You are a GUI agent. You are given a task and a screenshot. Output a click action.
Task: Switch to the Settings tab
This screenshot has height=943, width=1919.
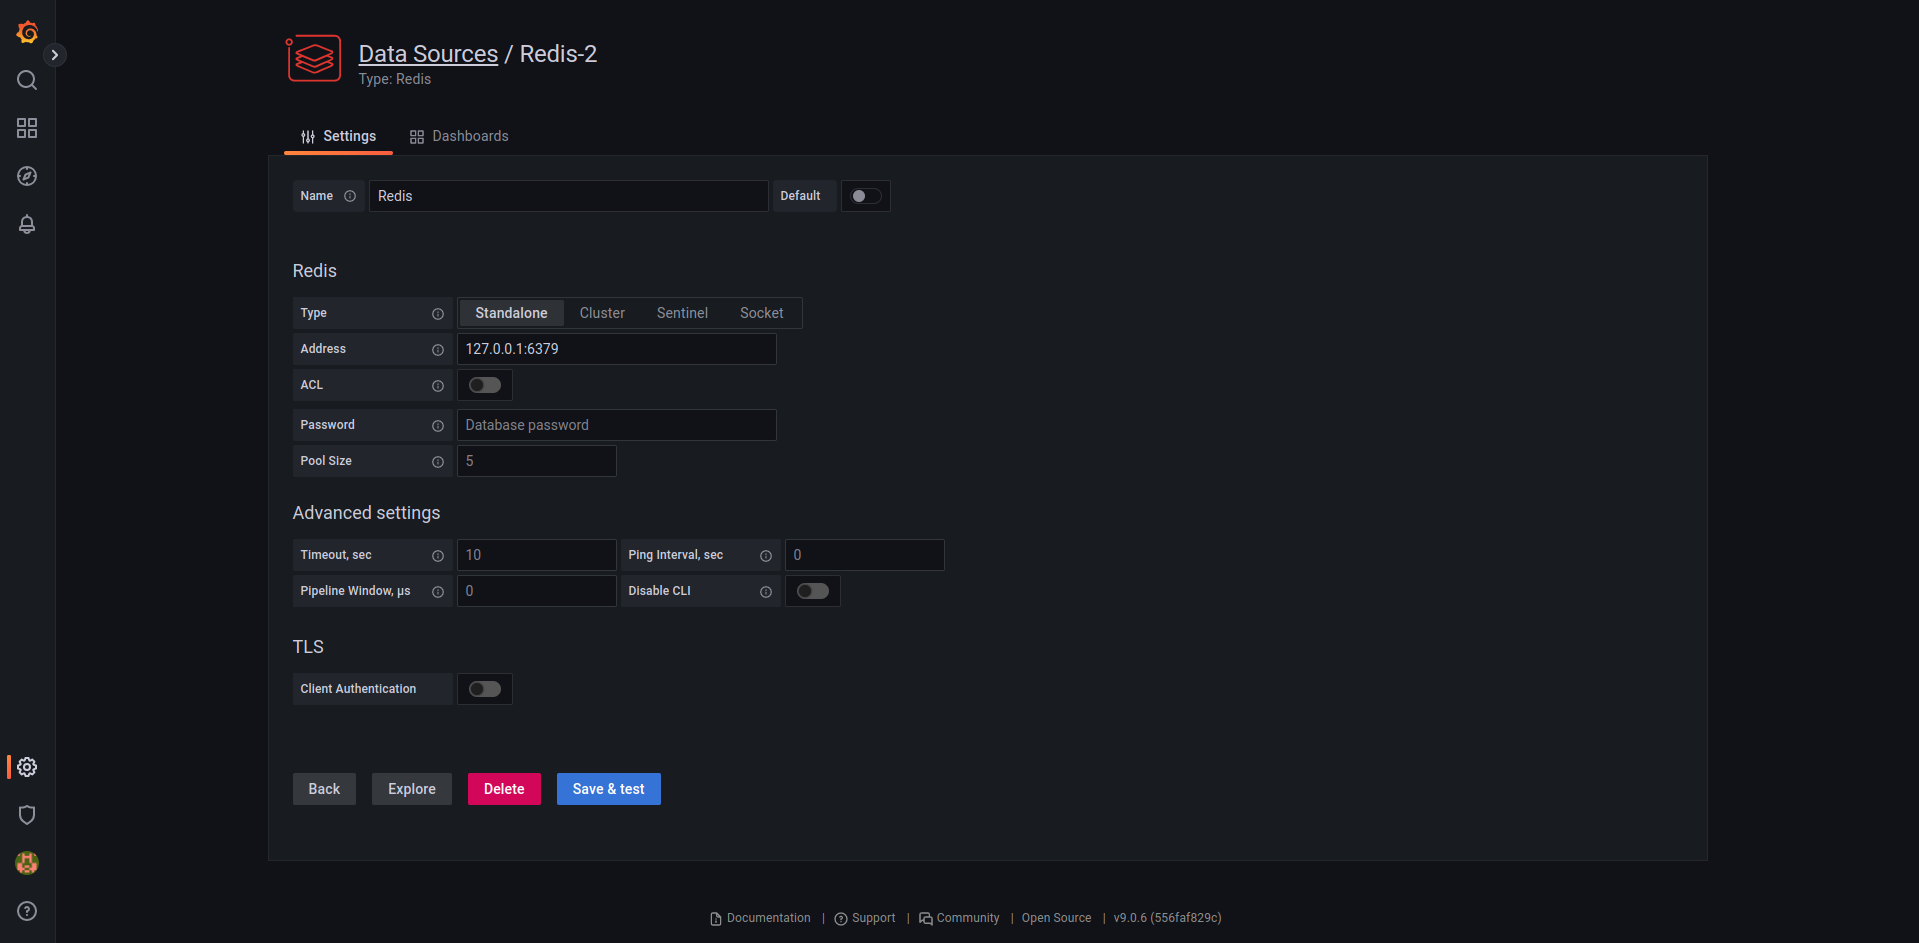coord(338,136)
